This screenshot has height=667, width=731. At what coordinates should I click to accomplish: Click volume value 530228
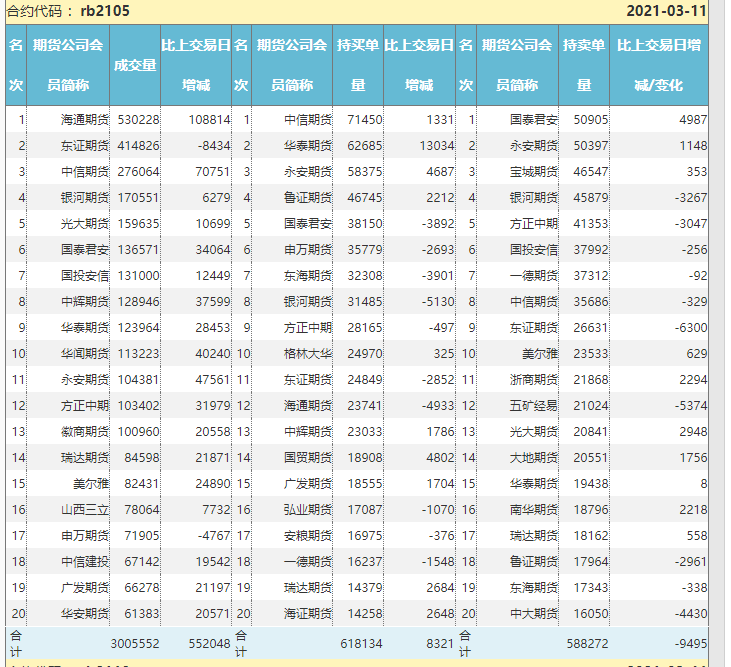pos(138,120)
